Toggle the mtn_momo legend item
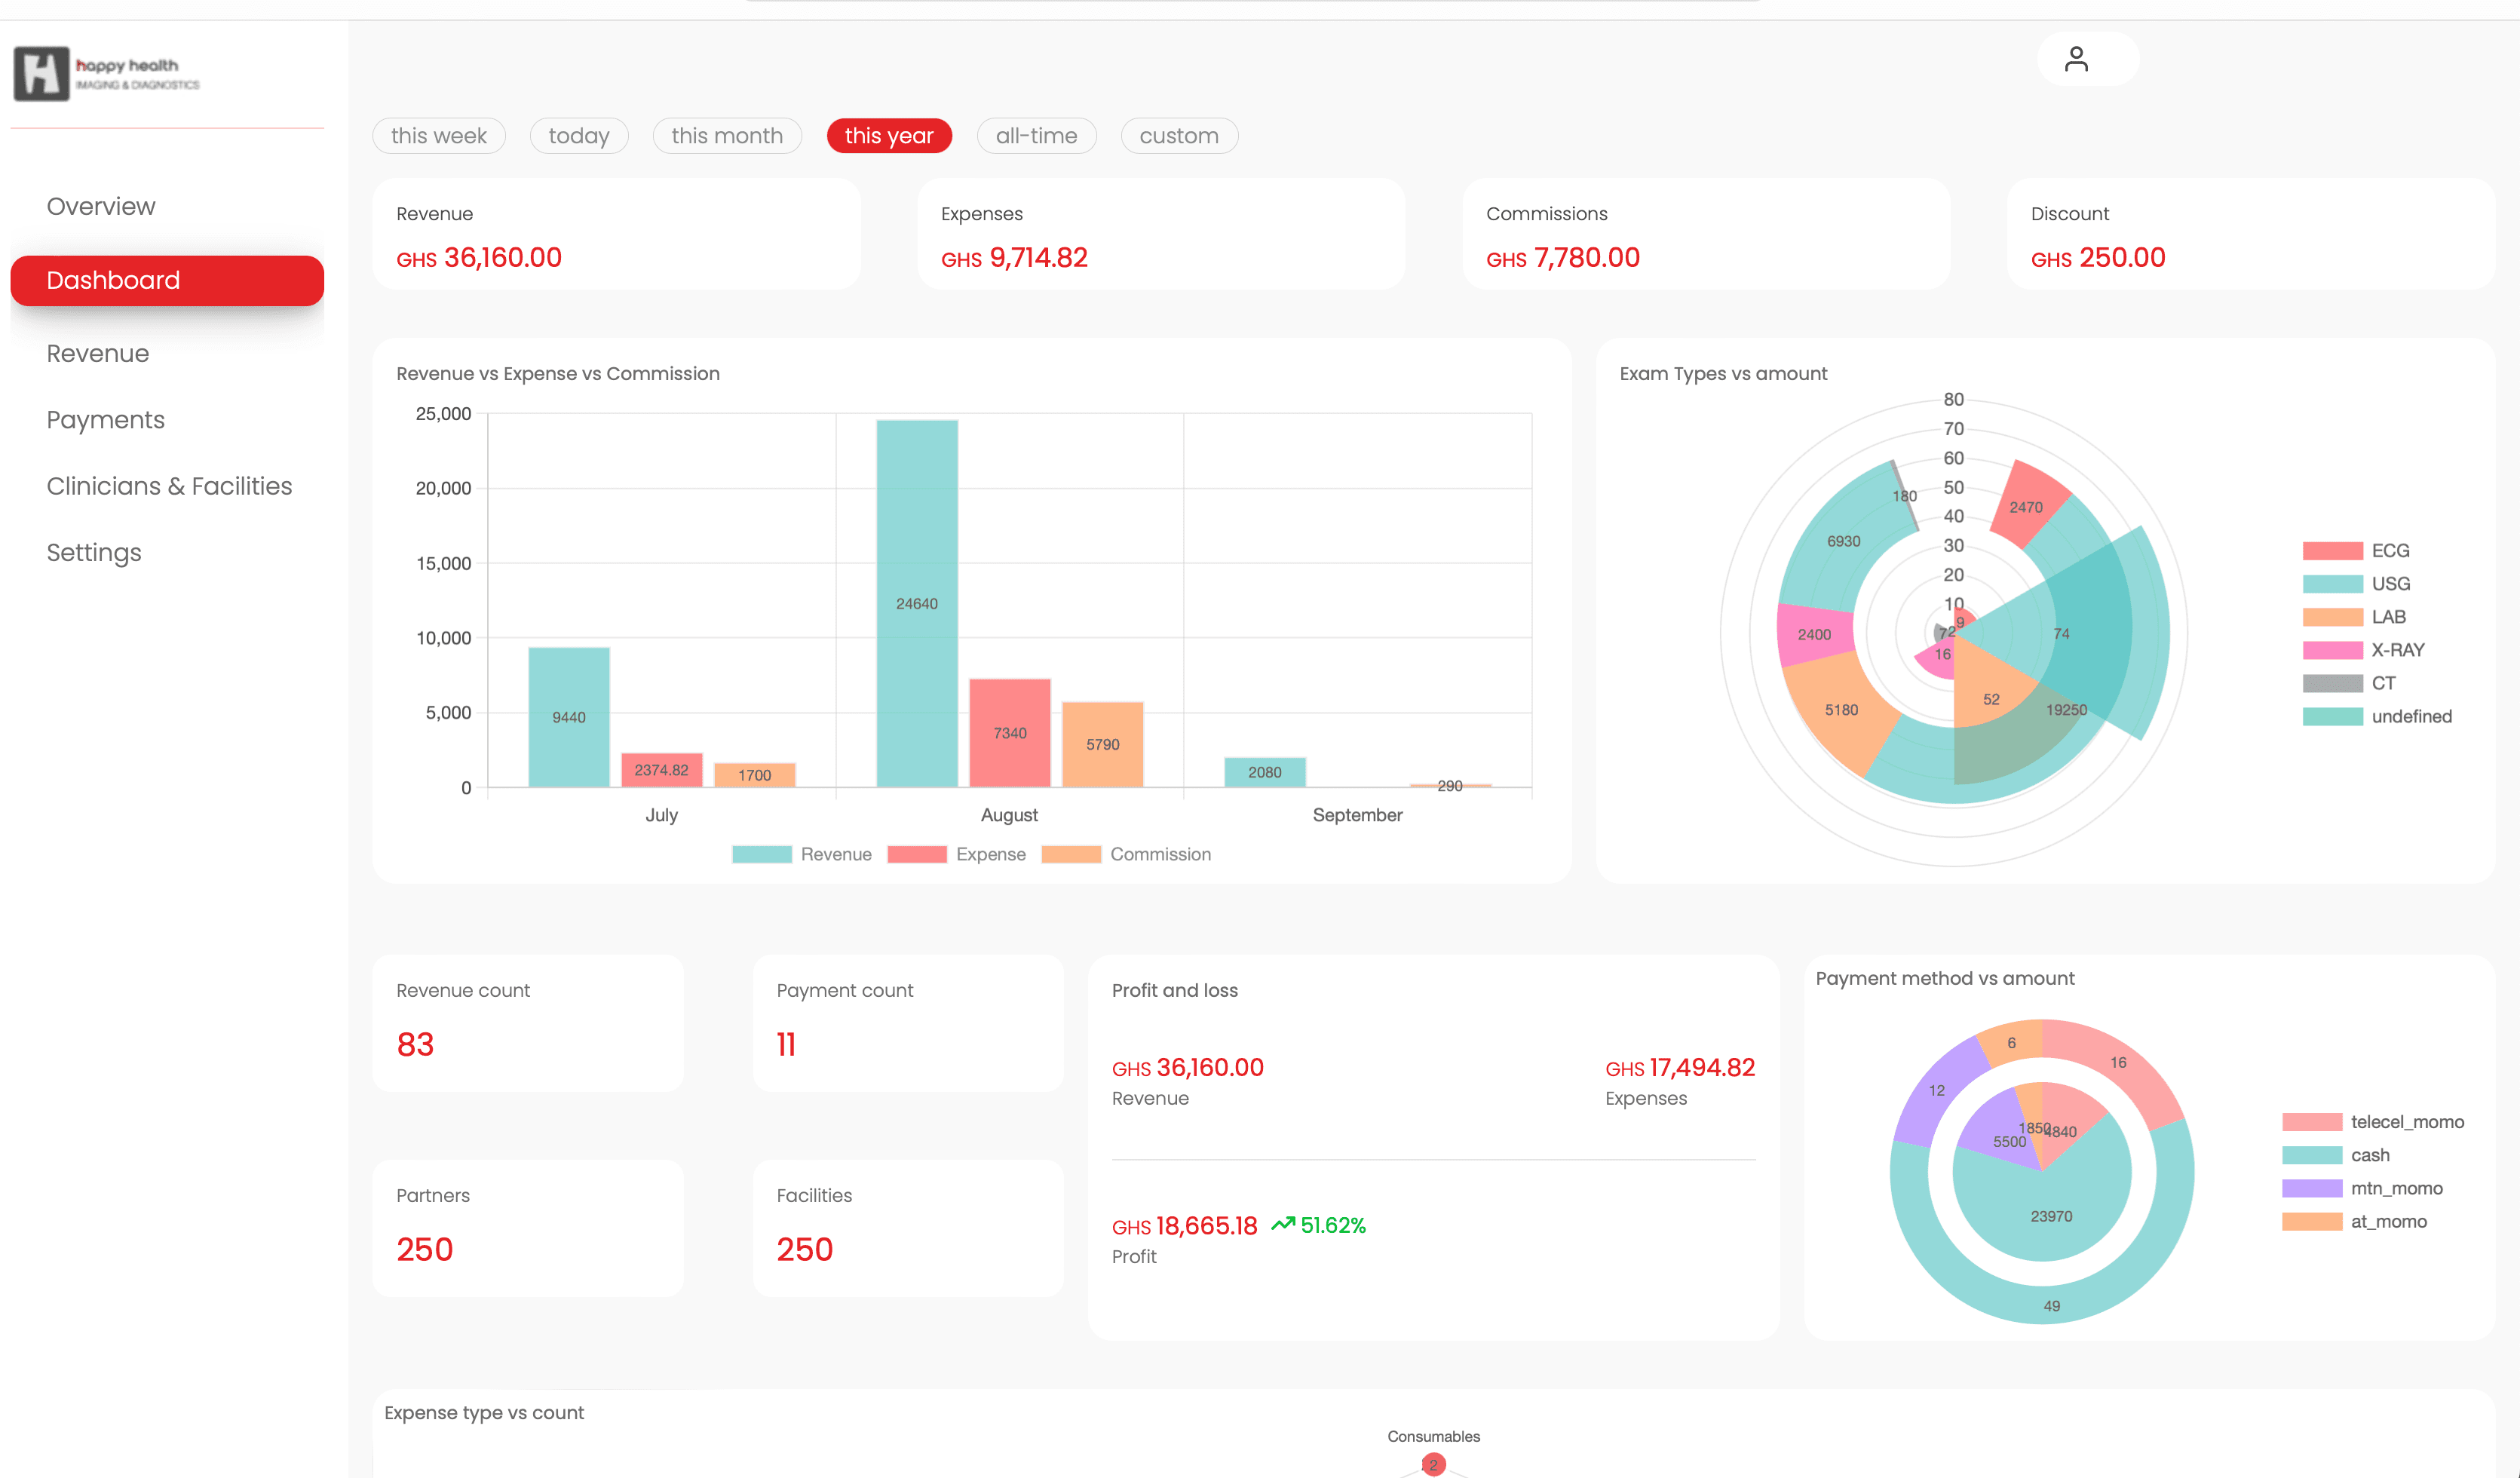 [x=2362, y=1188]
